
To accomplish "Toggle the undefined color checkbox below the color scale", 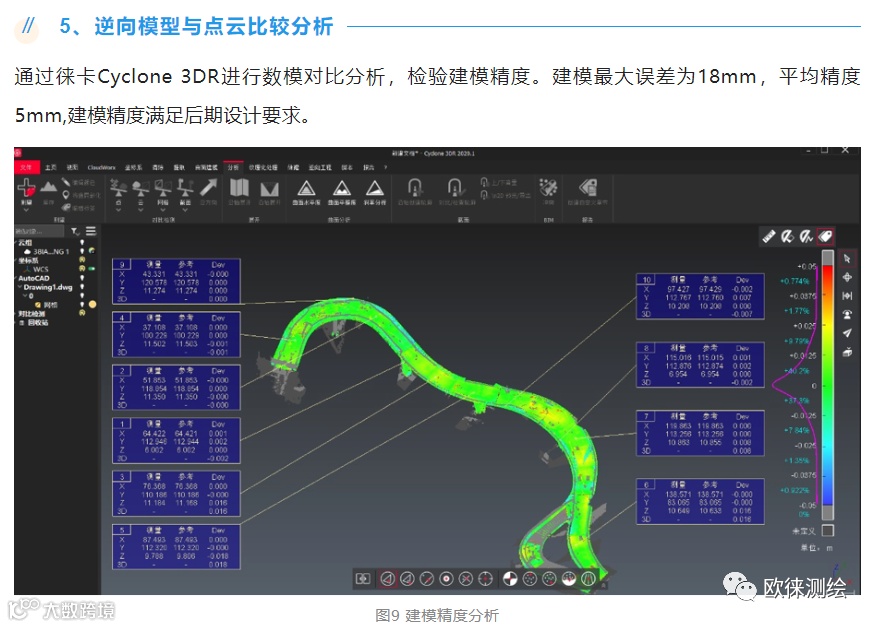I will [x=828, y=530].
